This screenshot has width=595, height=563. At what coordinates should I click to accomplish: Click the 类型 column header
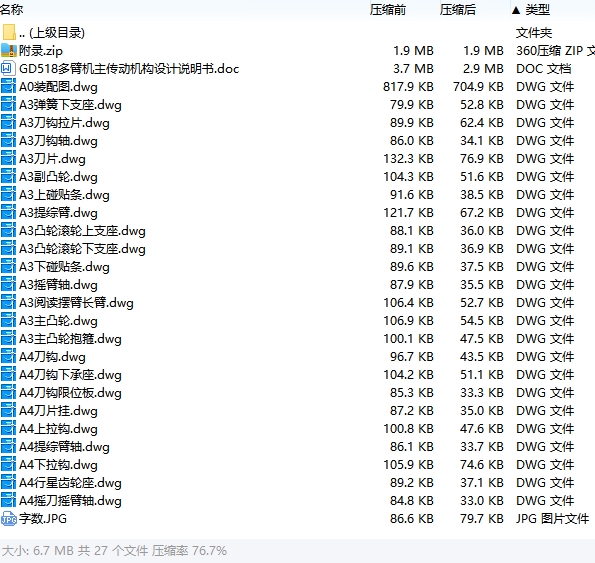click(537, 9)
